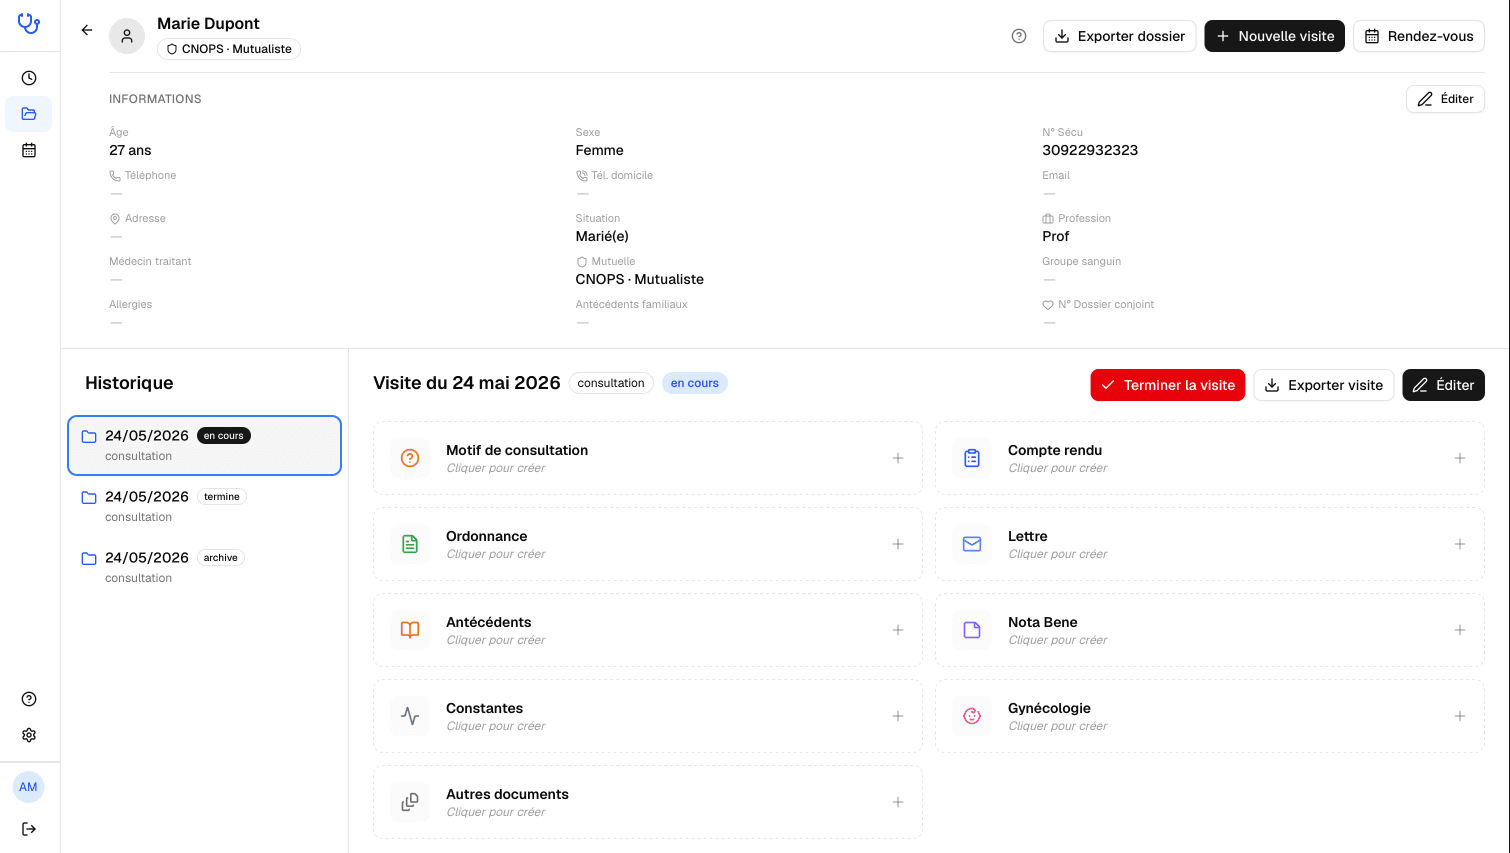Add a Lettre with plus icon

1460,544
